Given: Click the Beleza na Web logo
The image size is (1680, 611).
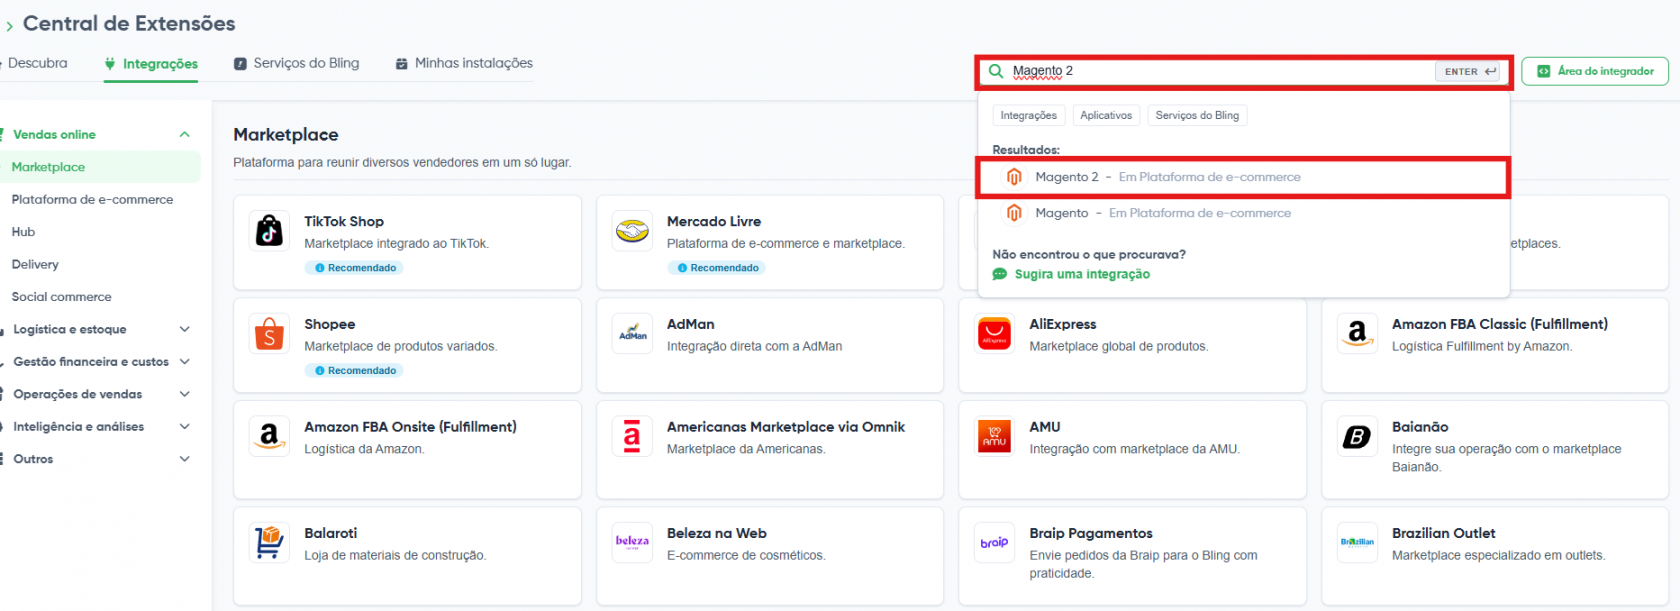Looking at the screenshot, I should pos(632,542).
